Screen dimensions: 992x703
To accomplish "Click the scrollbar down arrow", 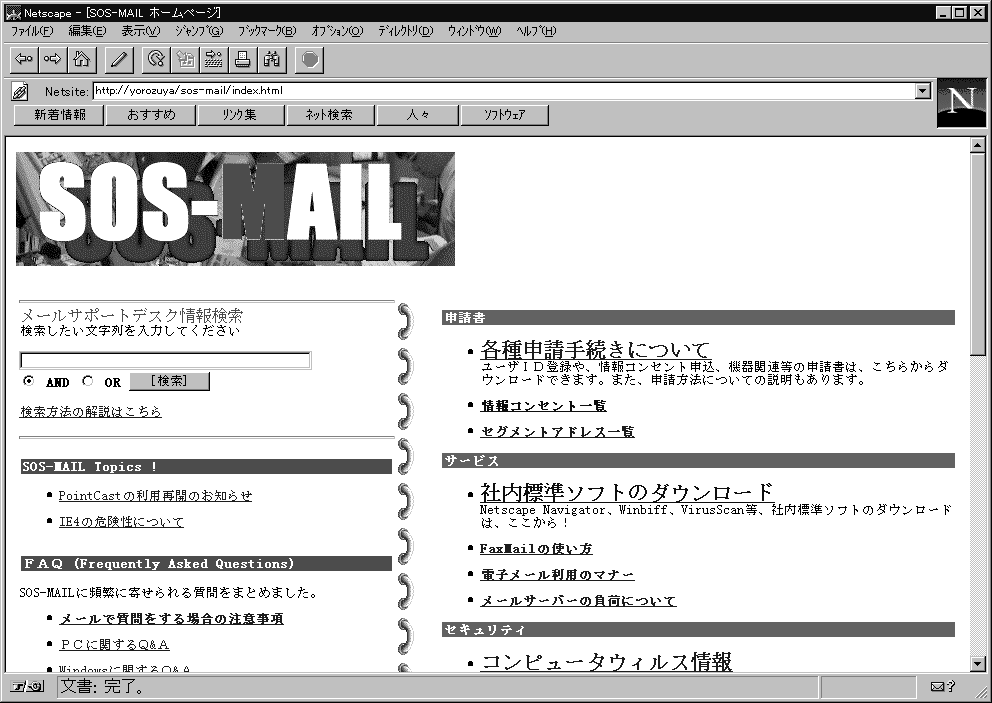I will pos(977,664).
